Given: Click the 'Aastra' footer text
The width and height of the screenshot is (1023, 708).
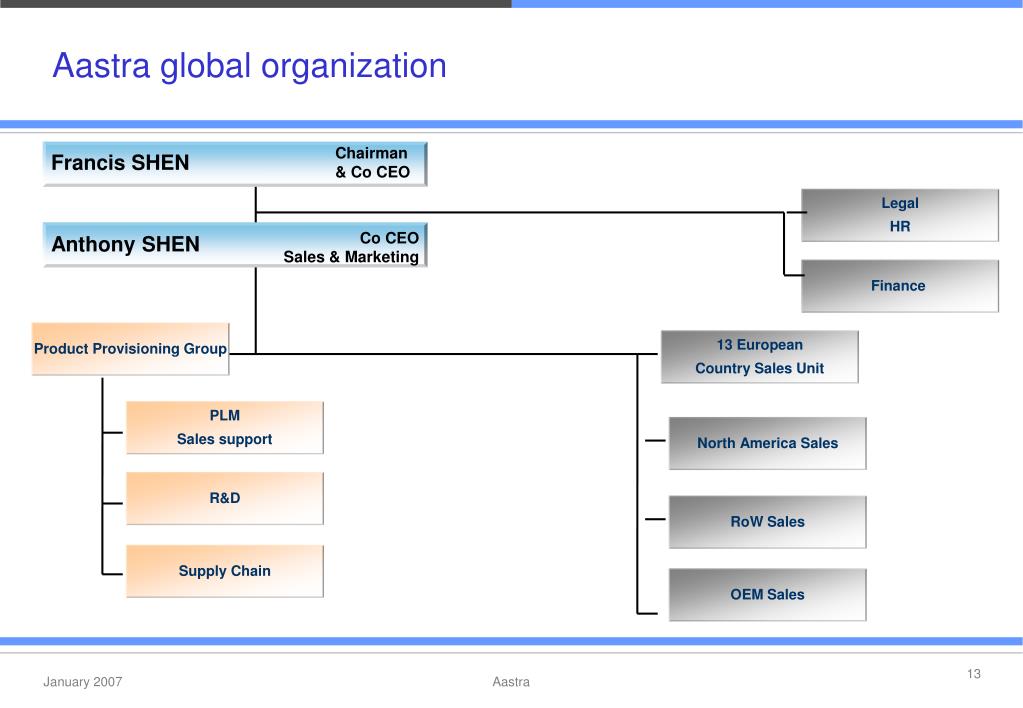Looking at the screenshot, I should (x=511, y=682).
